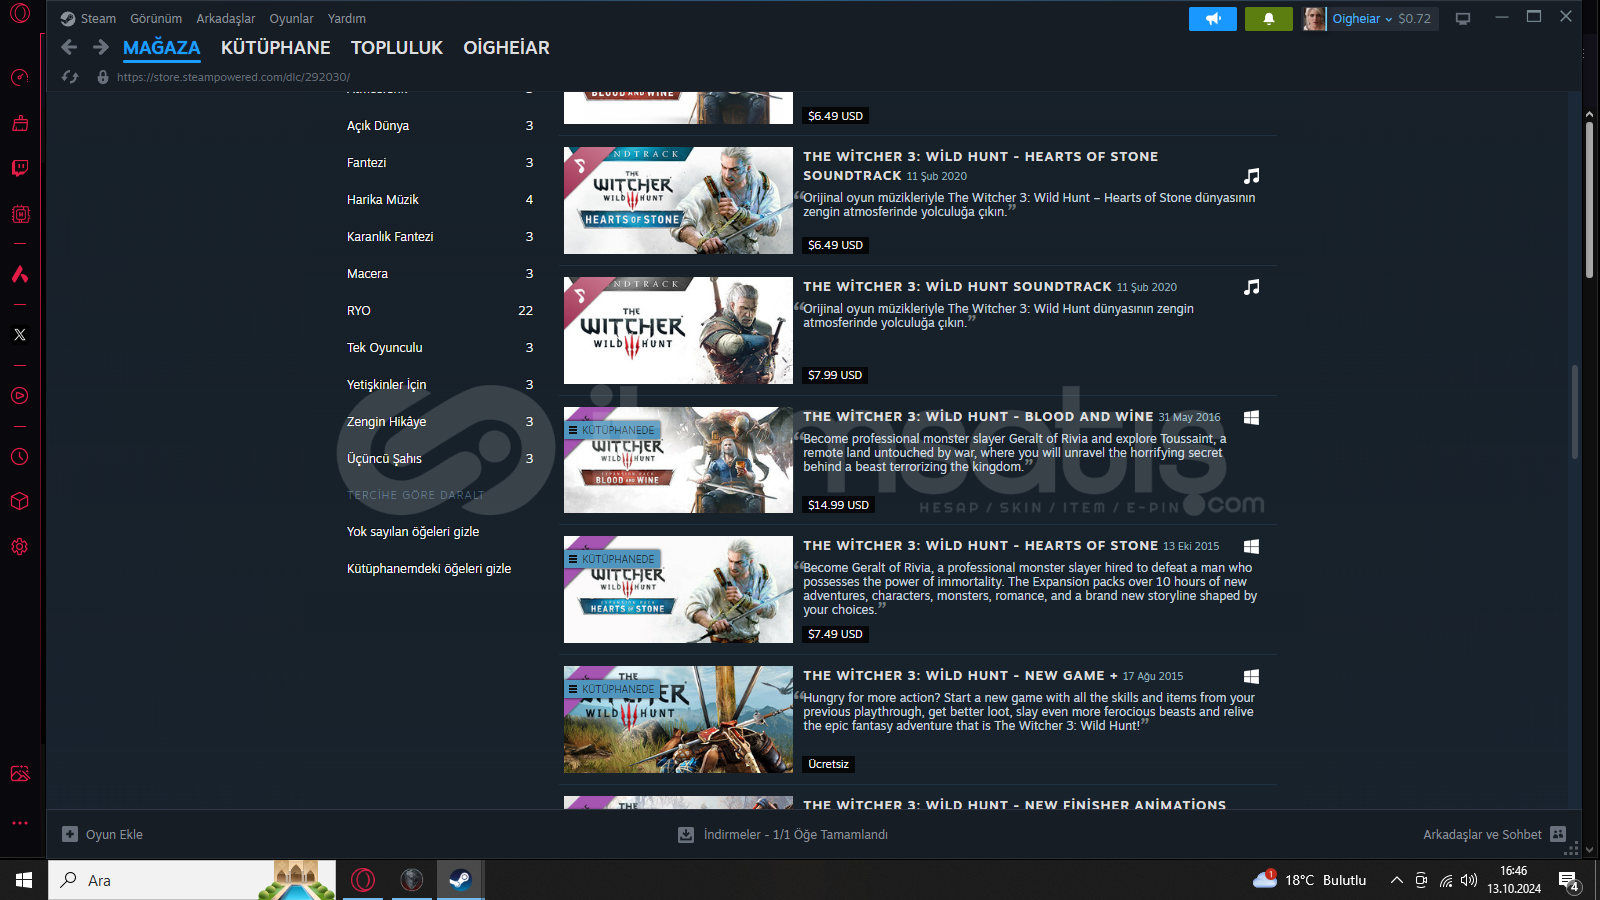This screenshot has width=1600, height=900.
Task: Click the monitor icon beside the wallet balance
Action: click(1463, 19)
